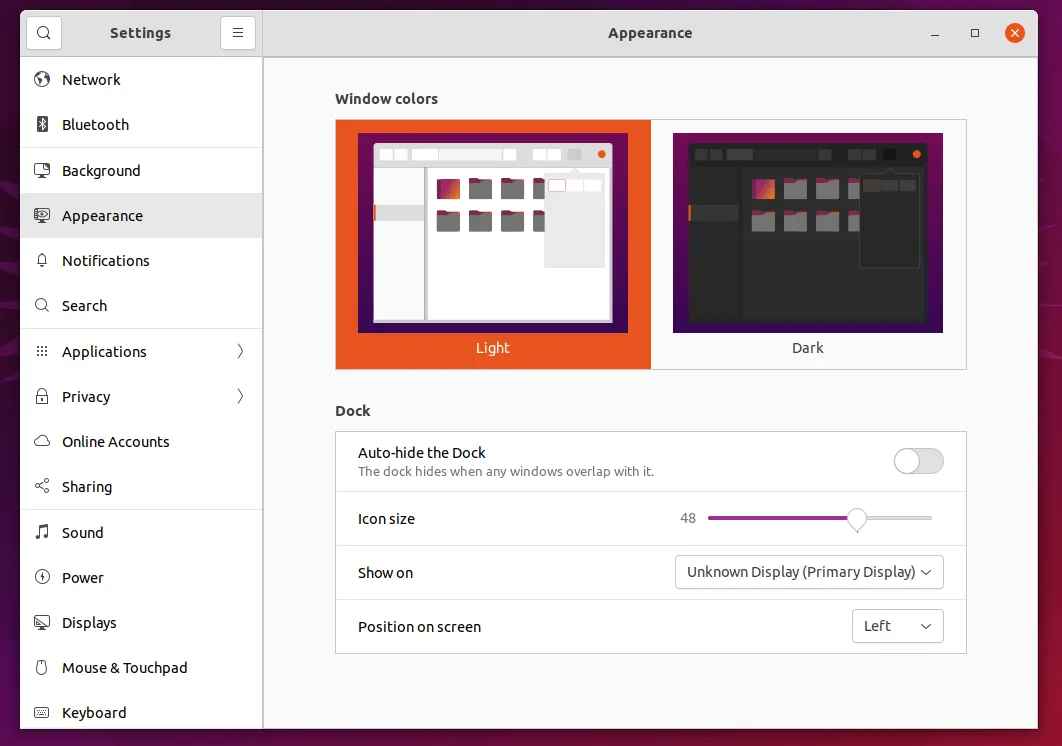This screenshot has width=1062, height=746.
Task: Click the Network globe icon in sidebar
Action: (x=42, y=80)
